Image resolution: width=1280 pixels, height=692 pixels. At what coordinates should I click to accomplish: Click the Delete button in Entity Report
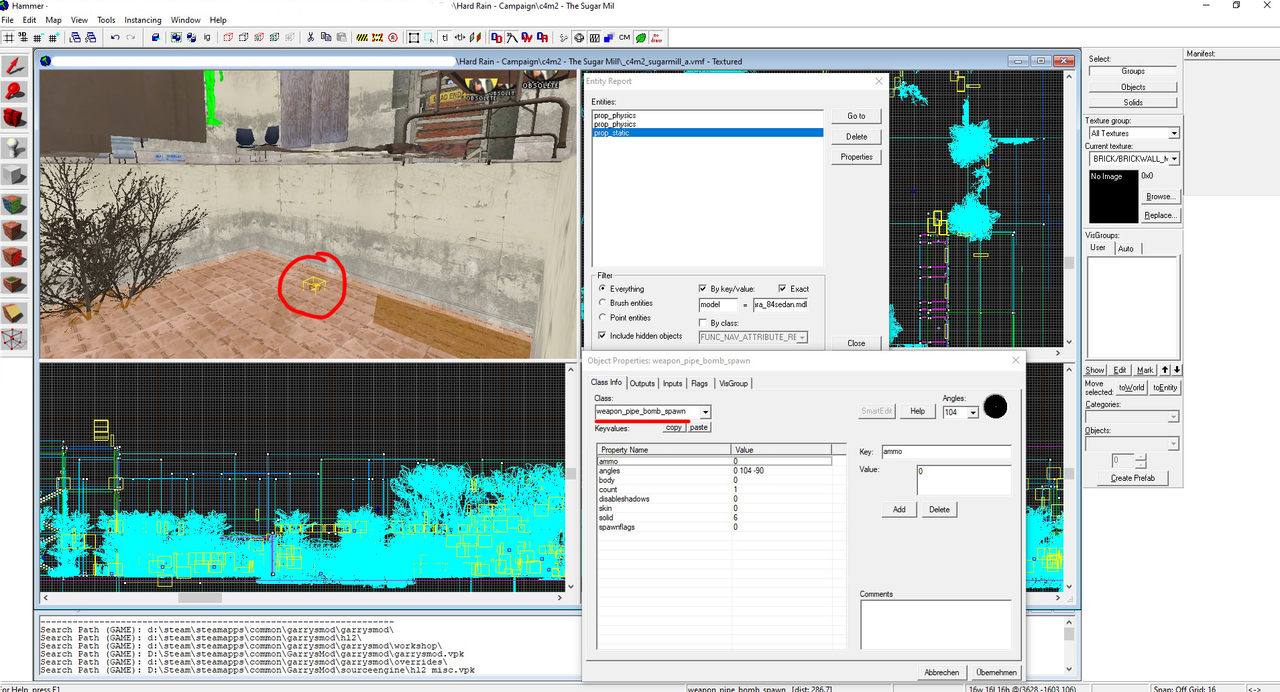coord(856,136)
